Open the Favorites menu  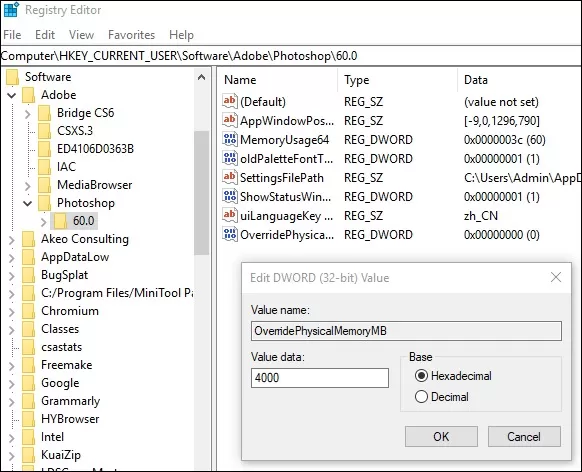[131, 35]
